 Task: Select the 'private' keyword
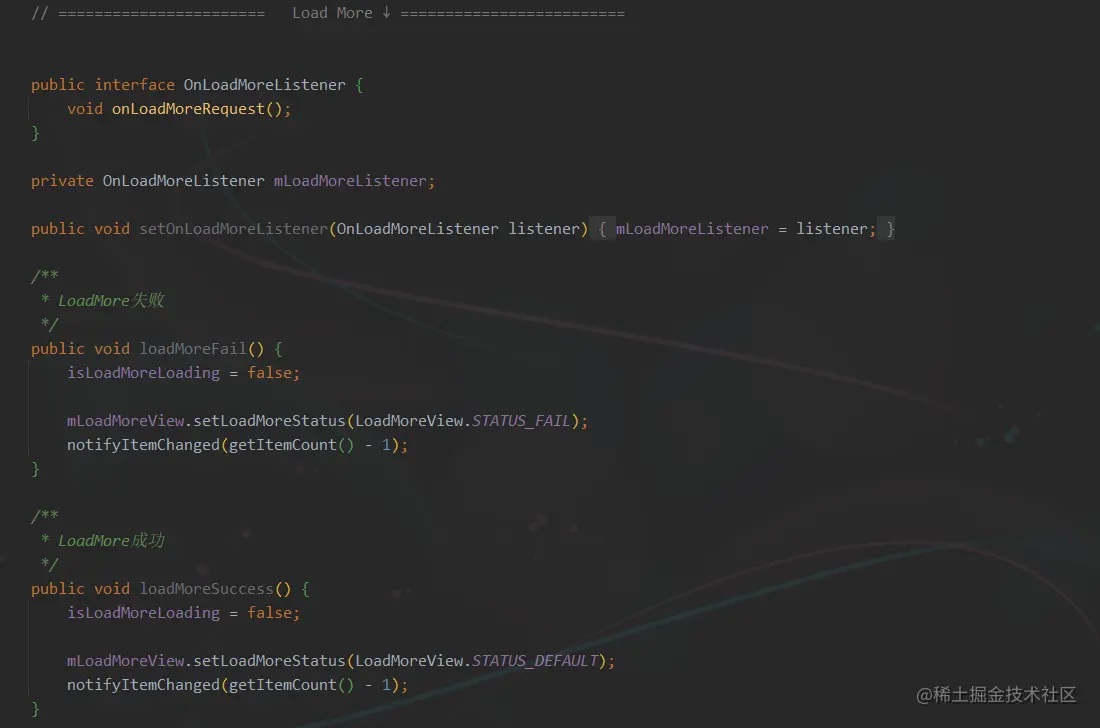click(x=62, y=181)
